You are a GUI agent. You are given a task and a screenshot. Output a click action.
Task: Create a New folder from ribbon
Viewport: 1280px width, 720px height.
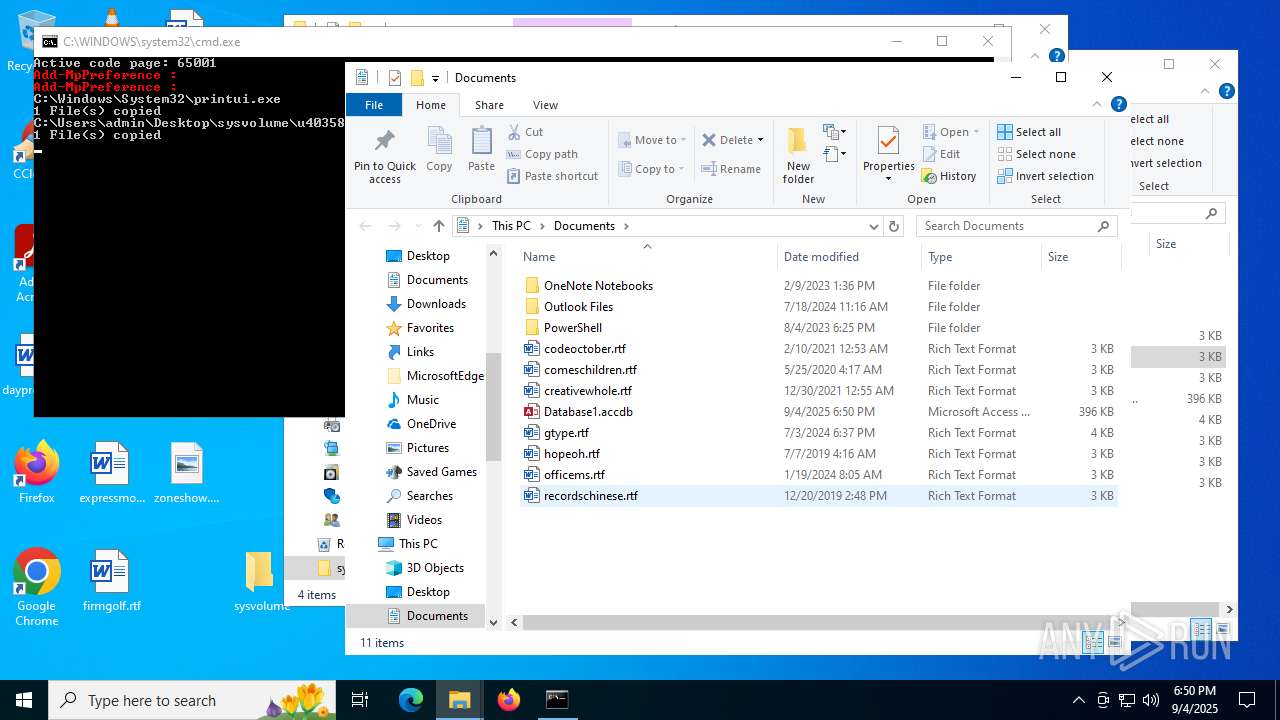(798, 155)
